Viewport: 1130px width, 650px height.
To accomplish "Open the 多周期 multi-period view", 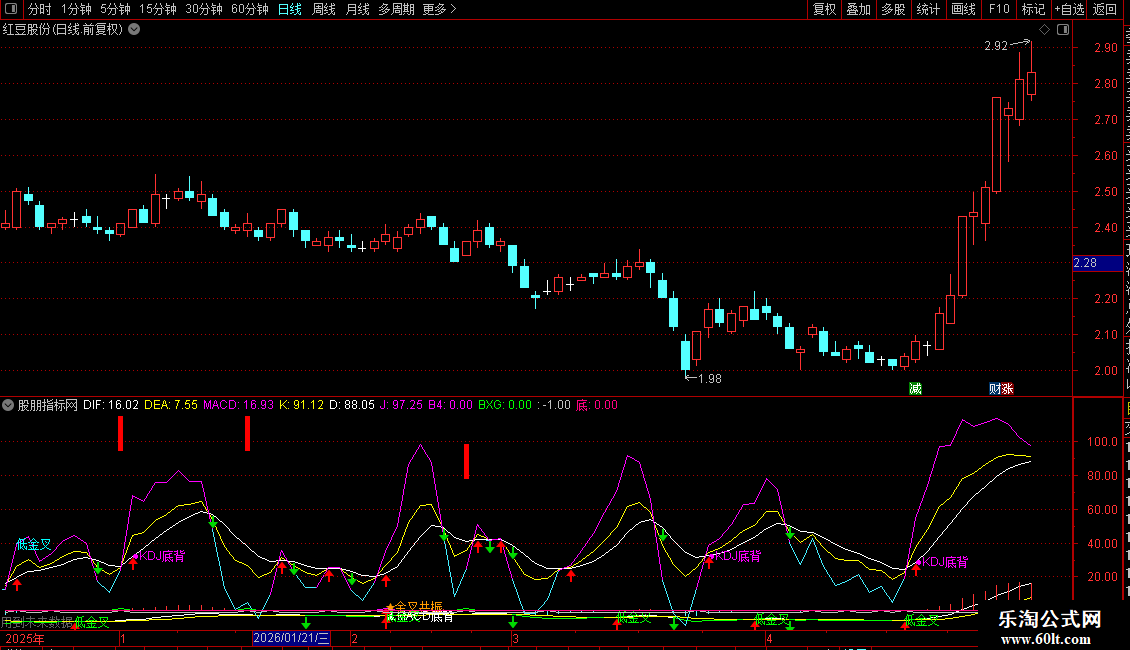I will [x=396, y=9].
